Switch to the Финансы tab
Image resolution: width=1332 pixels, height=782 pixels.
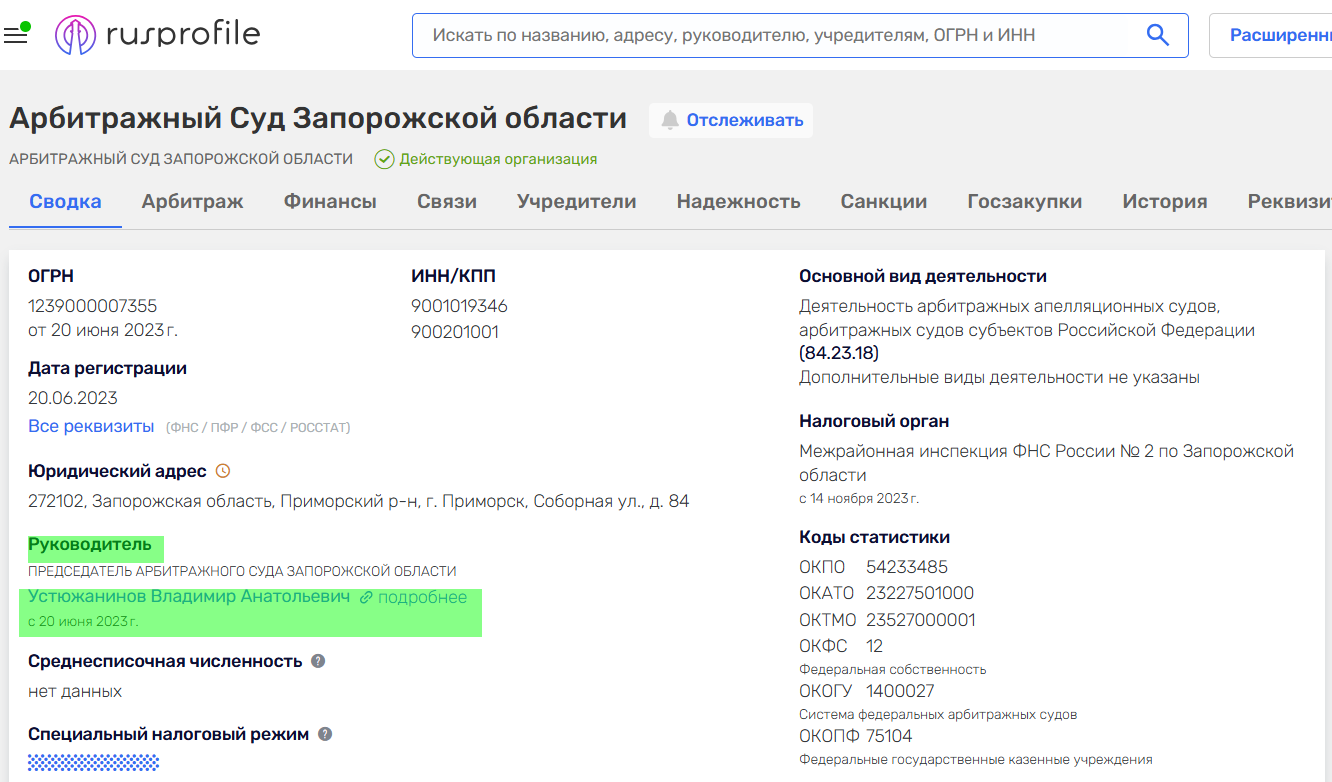(x=330, y=201)
